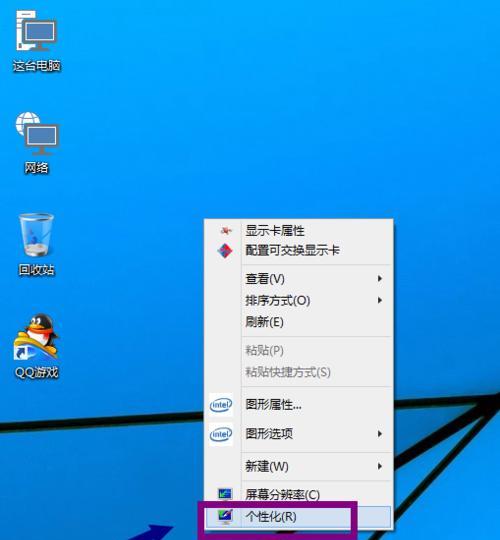The height and width of the screenshot is (540, 500).
Task: Click the diamond icon beside 配置可交换显示卡
Action: [x=225, y=250]
